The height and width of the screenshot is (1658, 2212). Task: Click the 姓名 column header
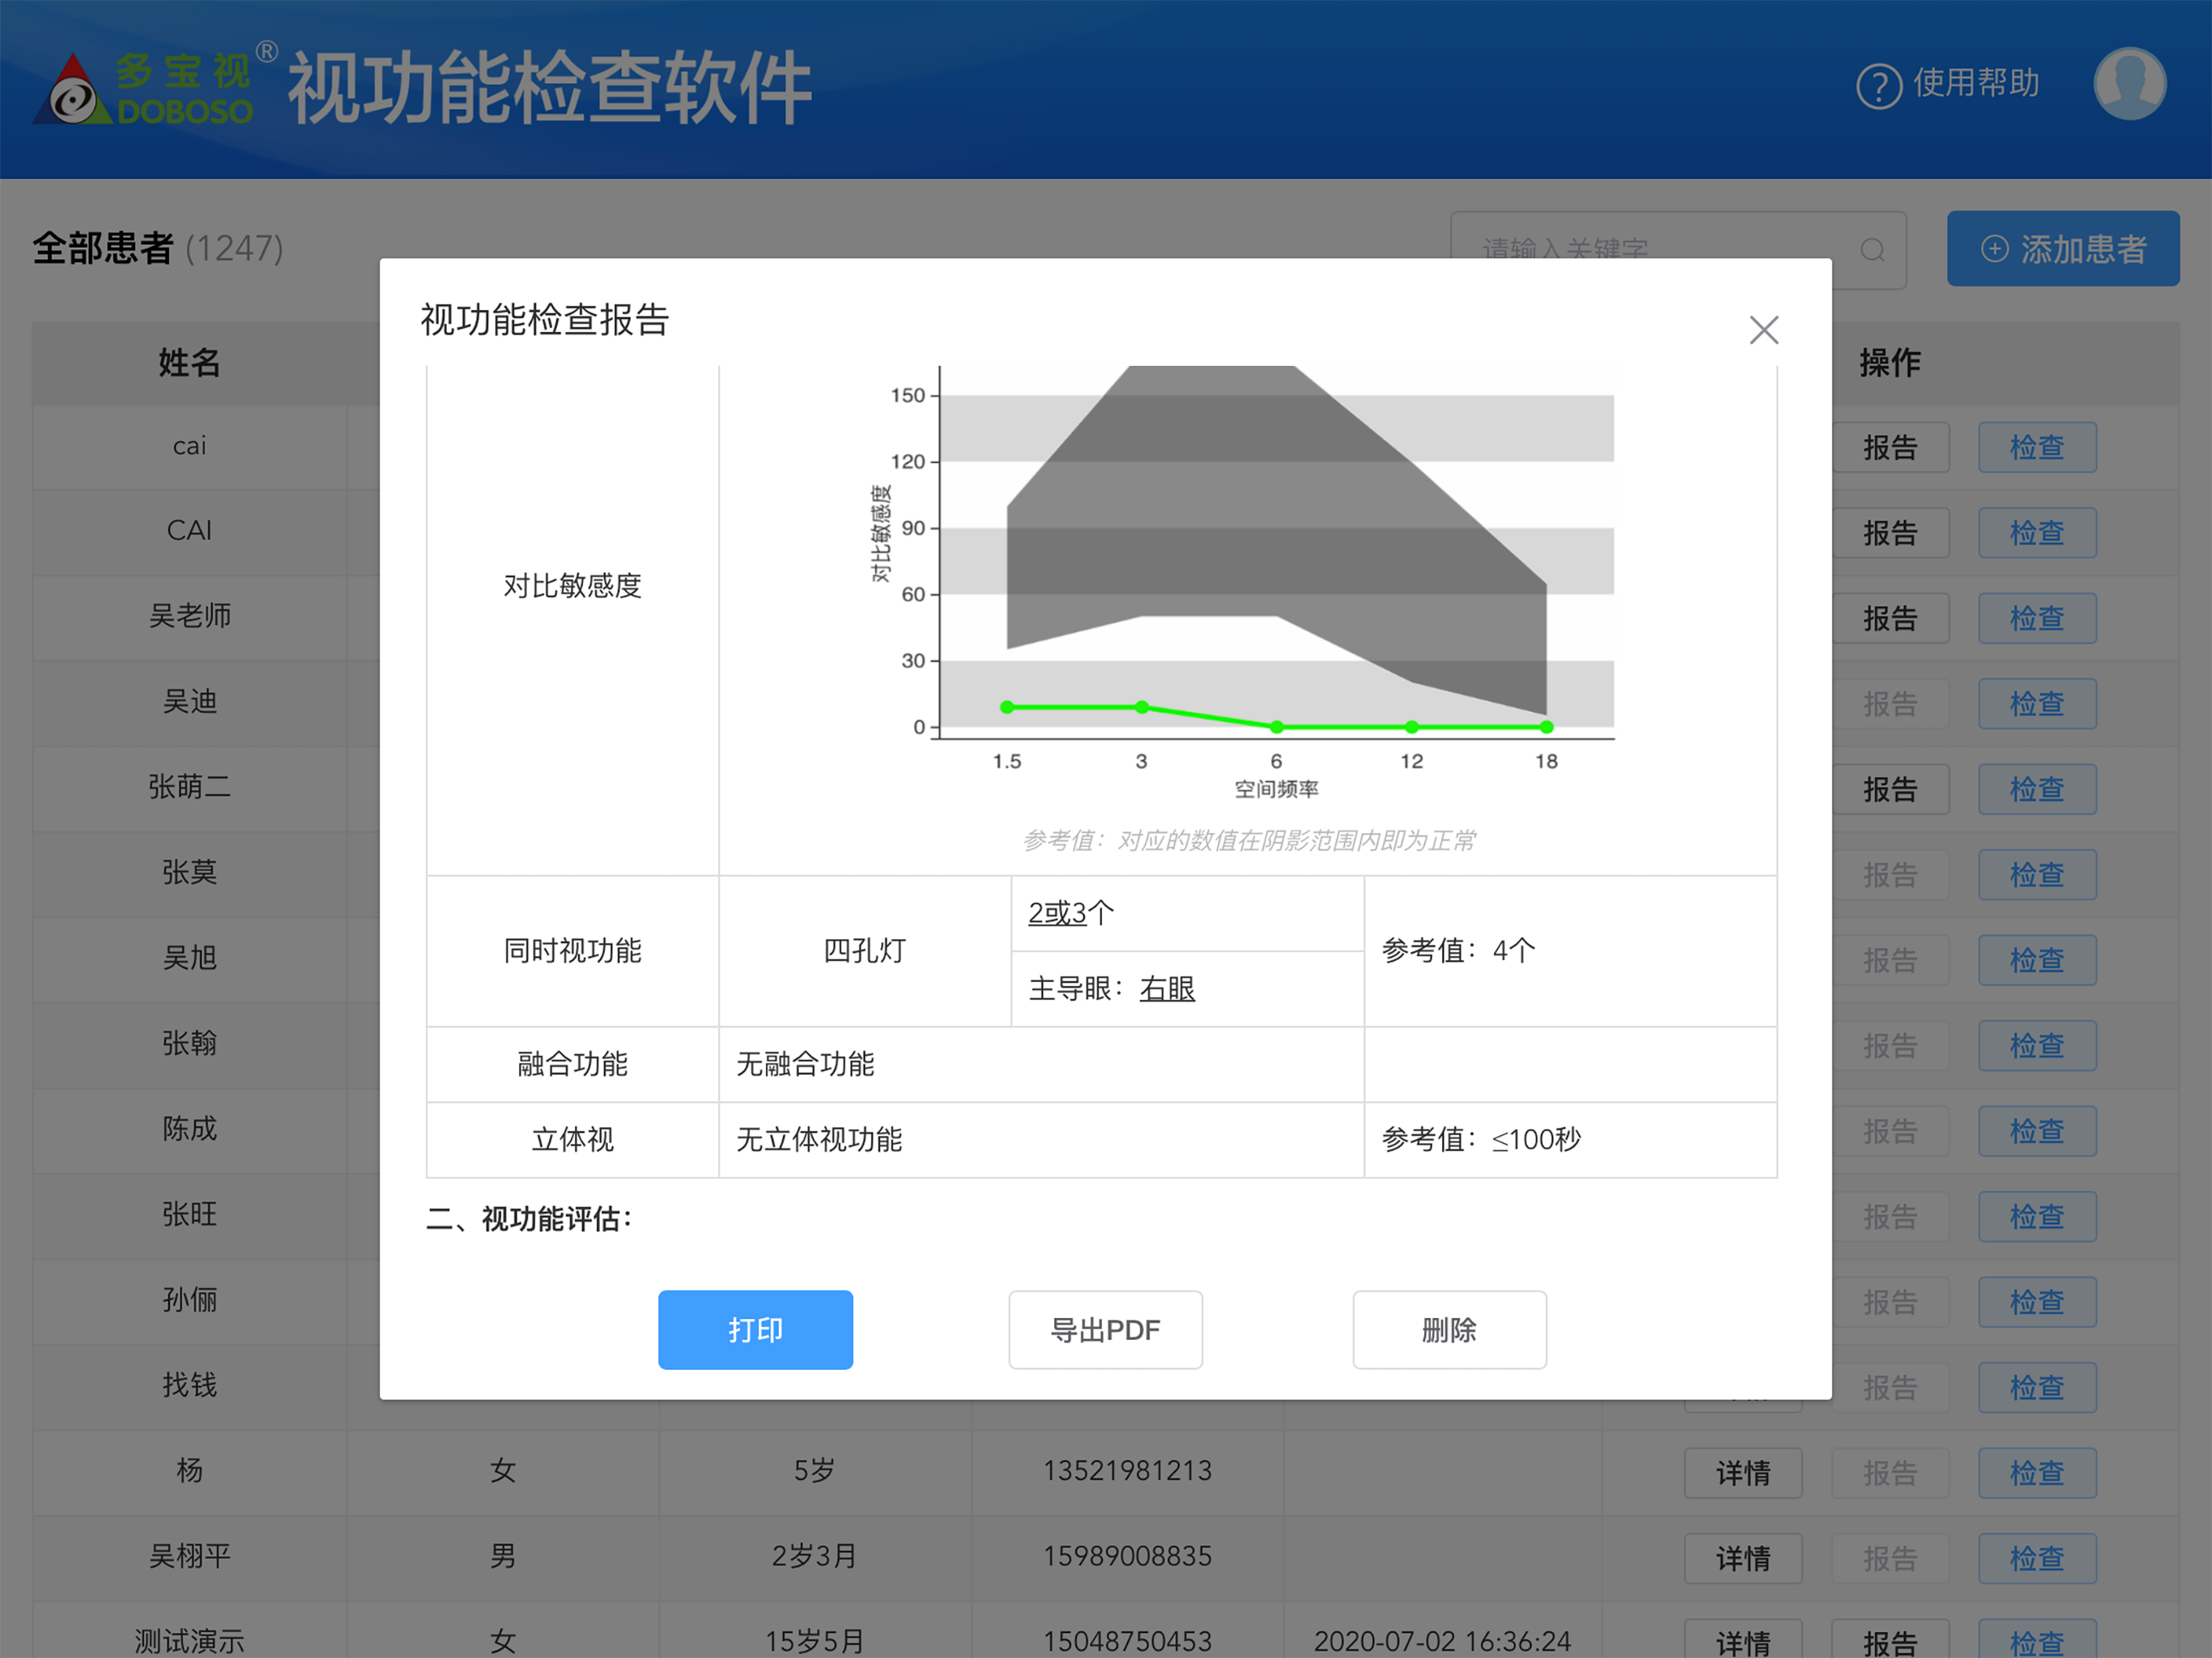189,362
